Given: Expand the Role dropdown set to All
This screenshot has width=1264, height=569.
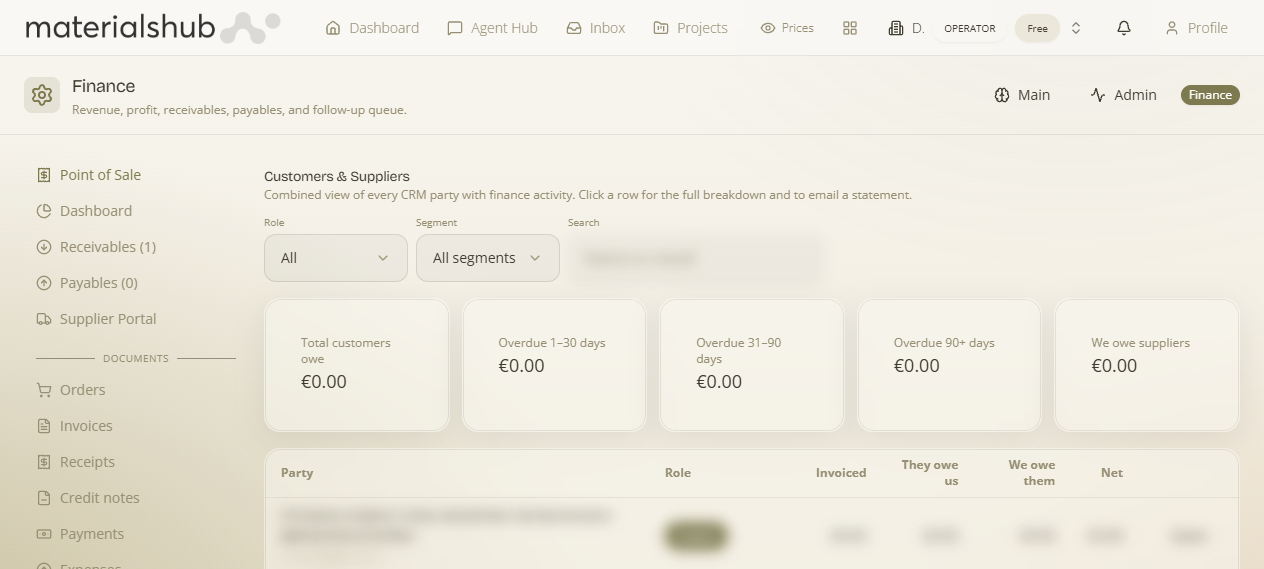Looking at the screenshot, I should 336,258.
